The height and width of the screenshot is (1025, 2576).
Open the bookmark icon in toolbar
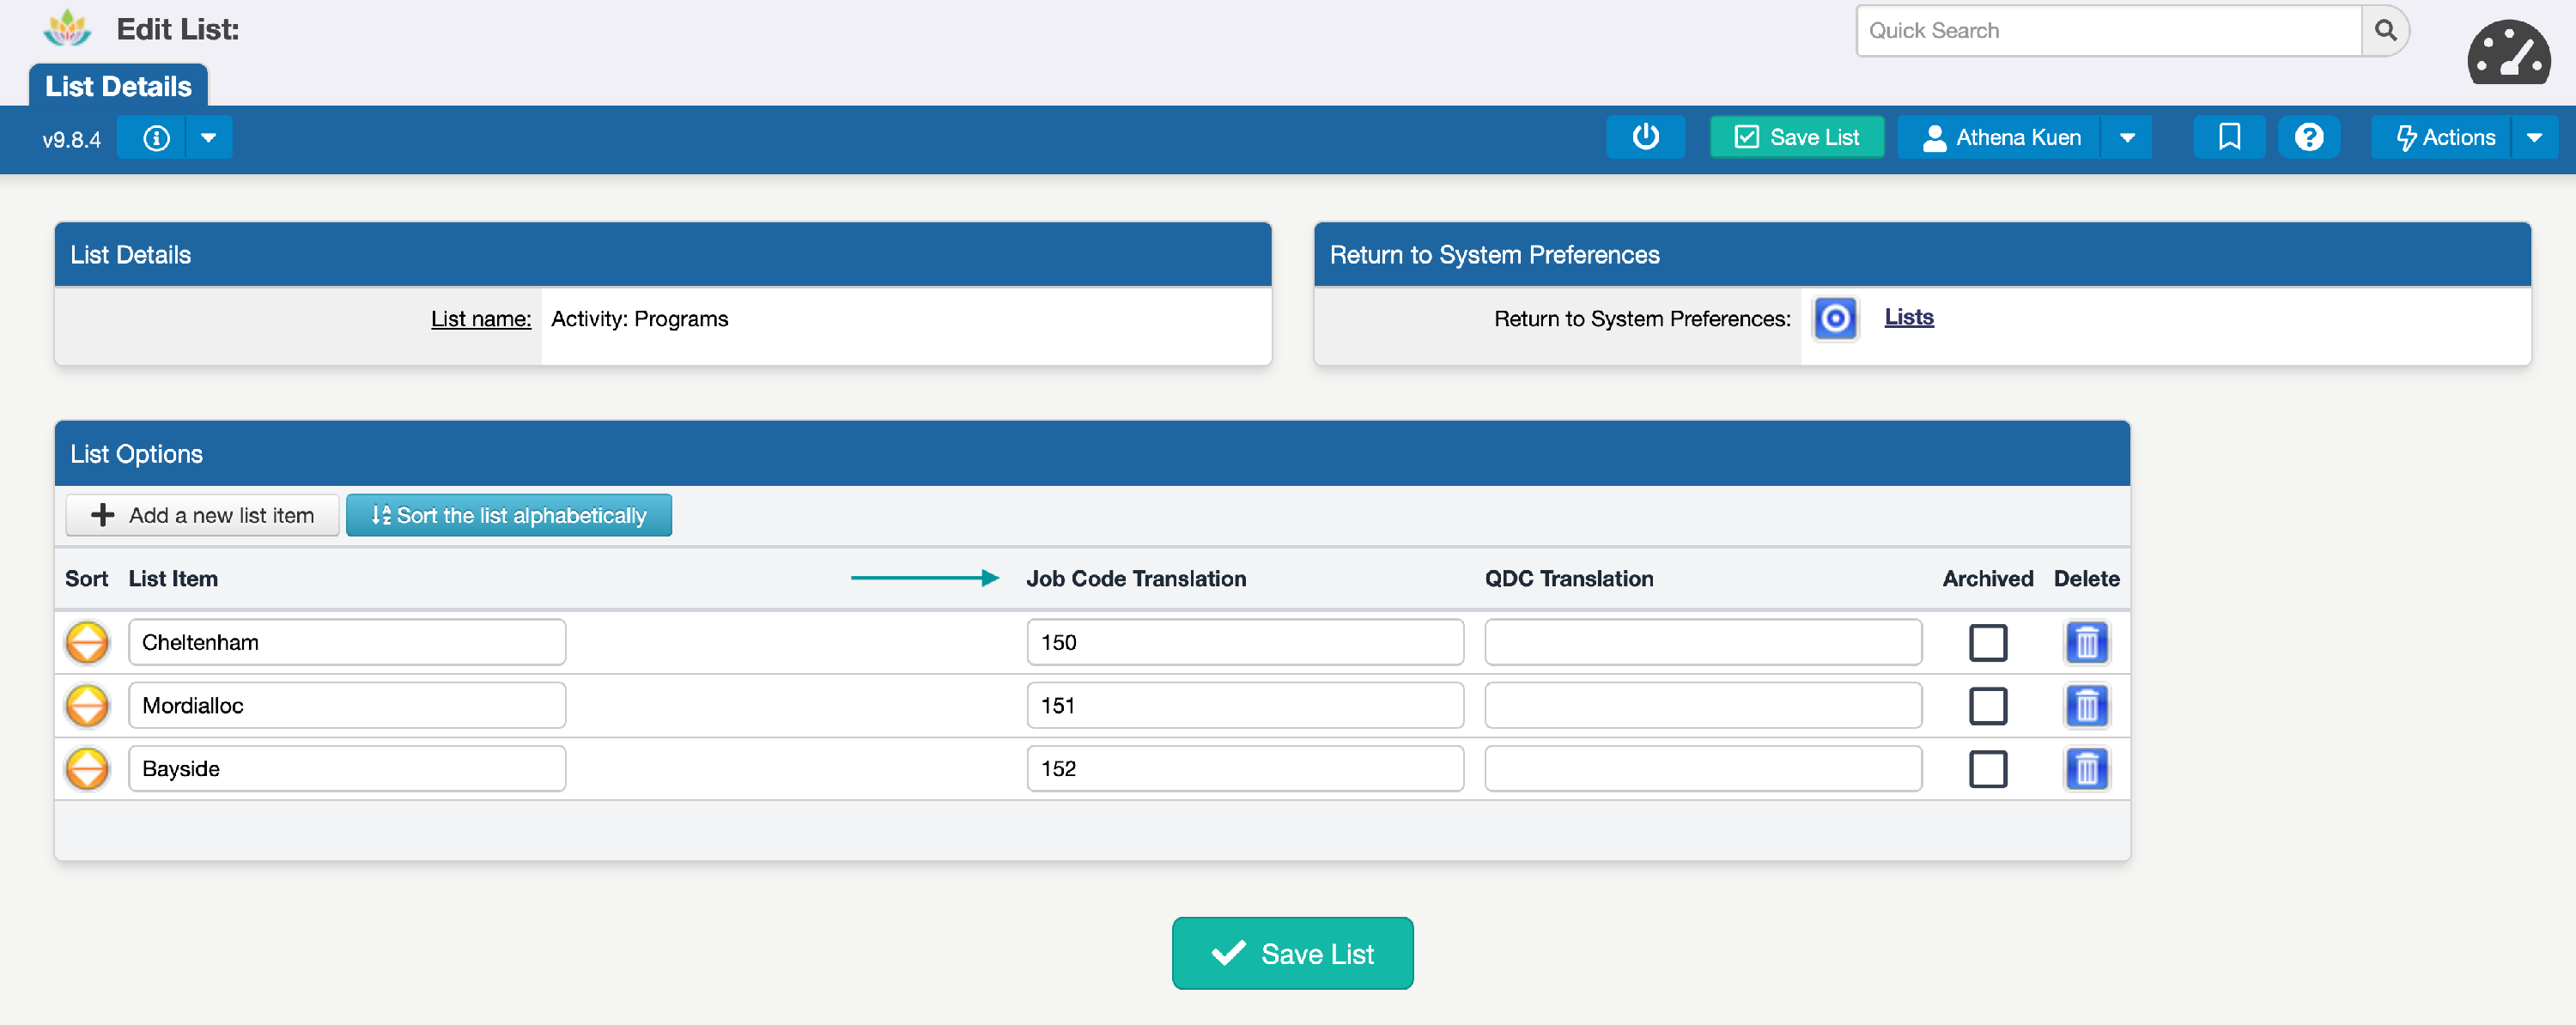click(x=2228, y=137)
